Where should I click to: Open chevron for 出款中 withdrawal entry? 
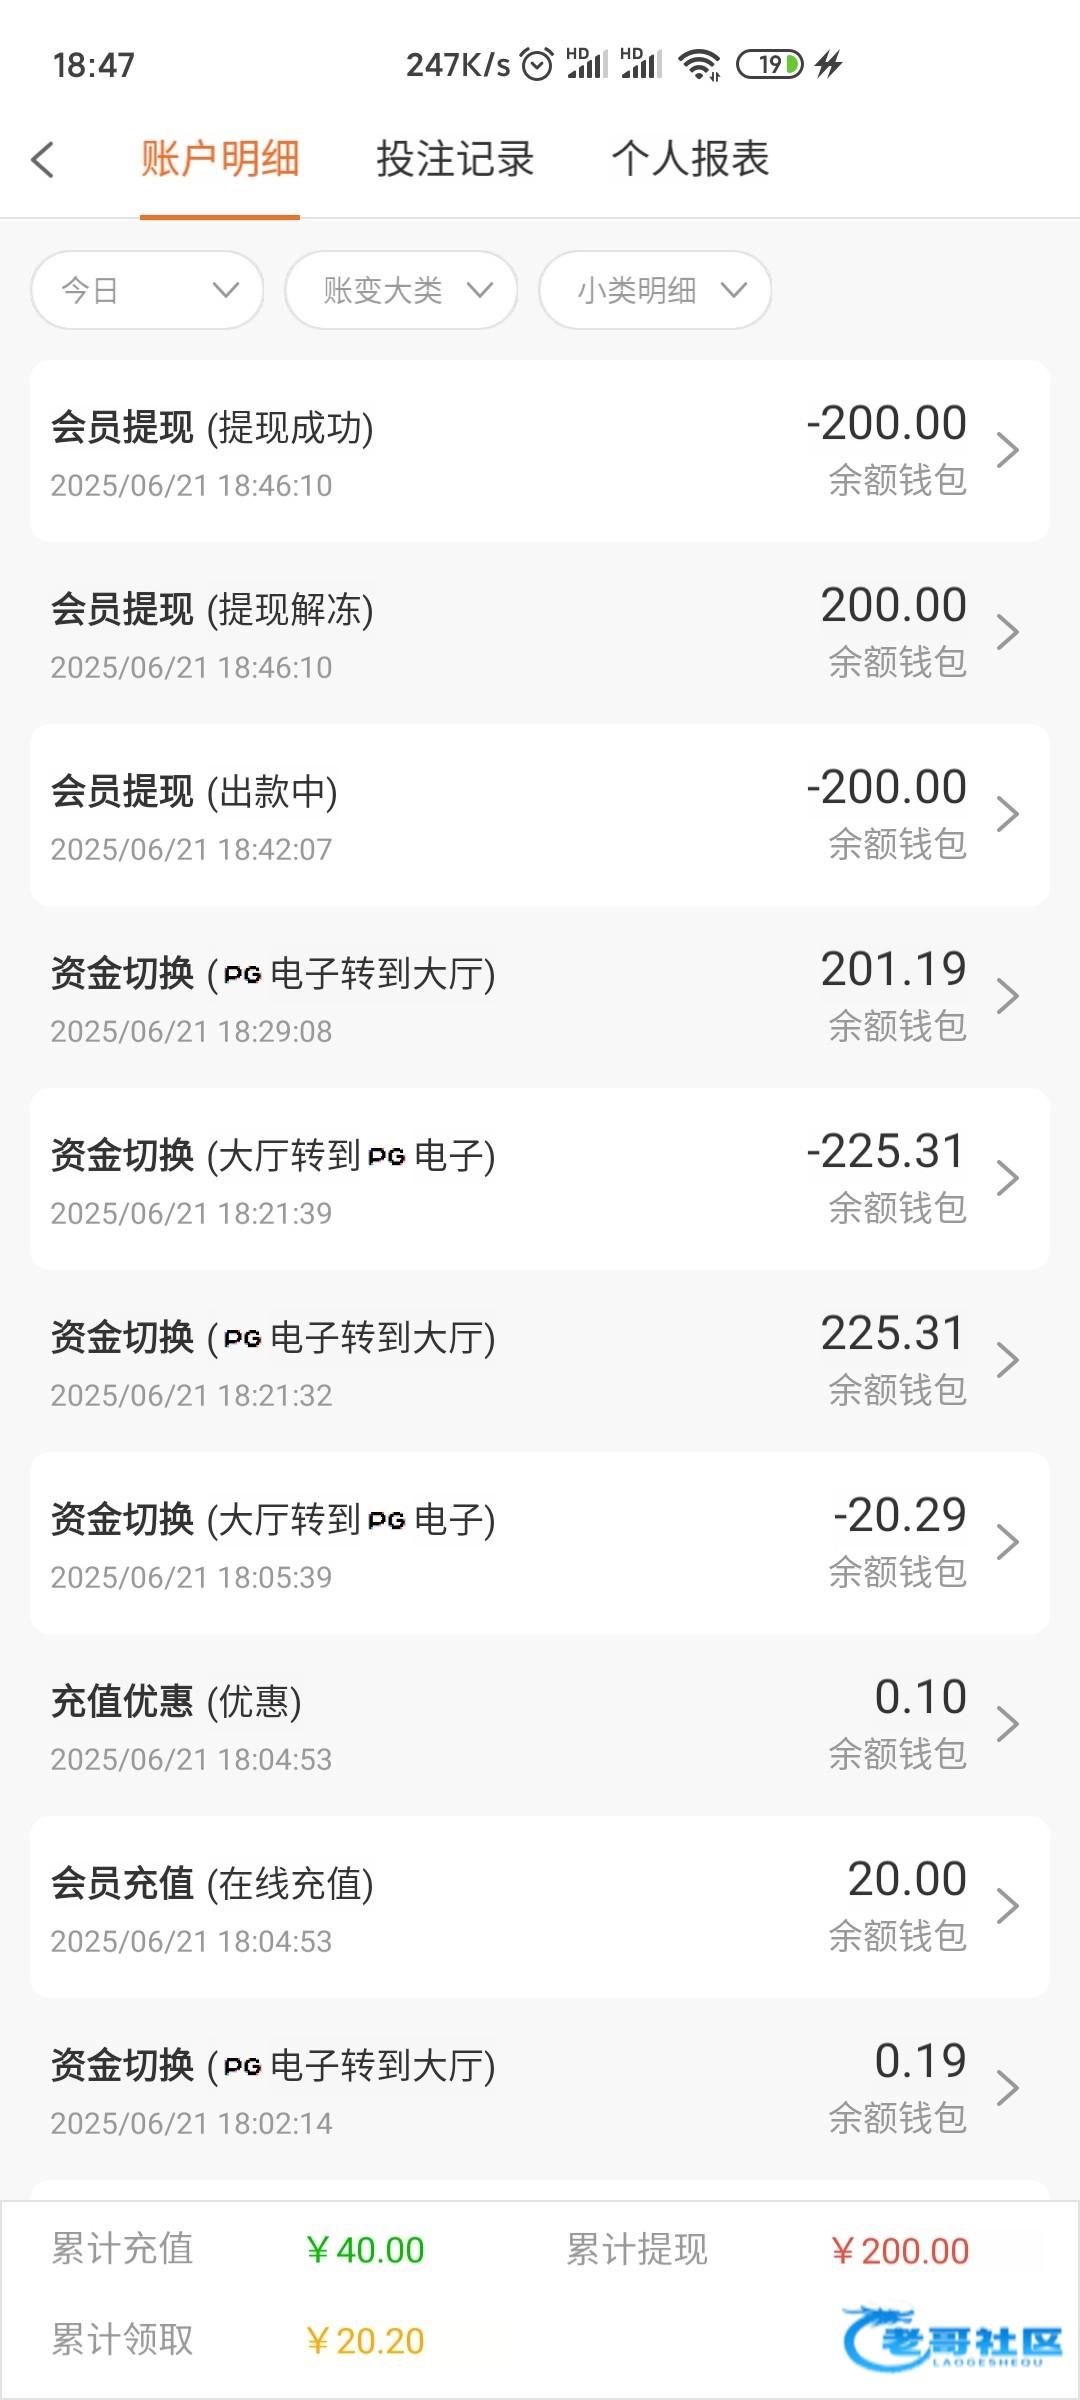[x=1007, y=815]
